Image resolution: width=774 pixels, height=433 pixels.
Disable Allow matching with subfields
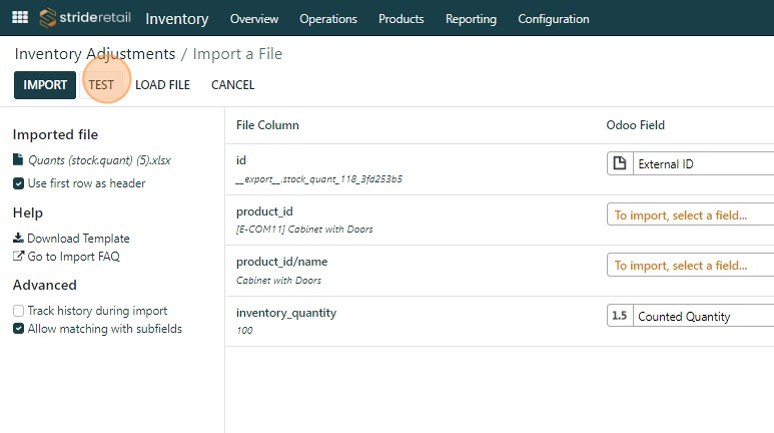click(19, 328)
